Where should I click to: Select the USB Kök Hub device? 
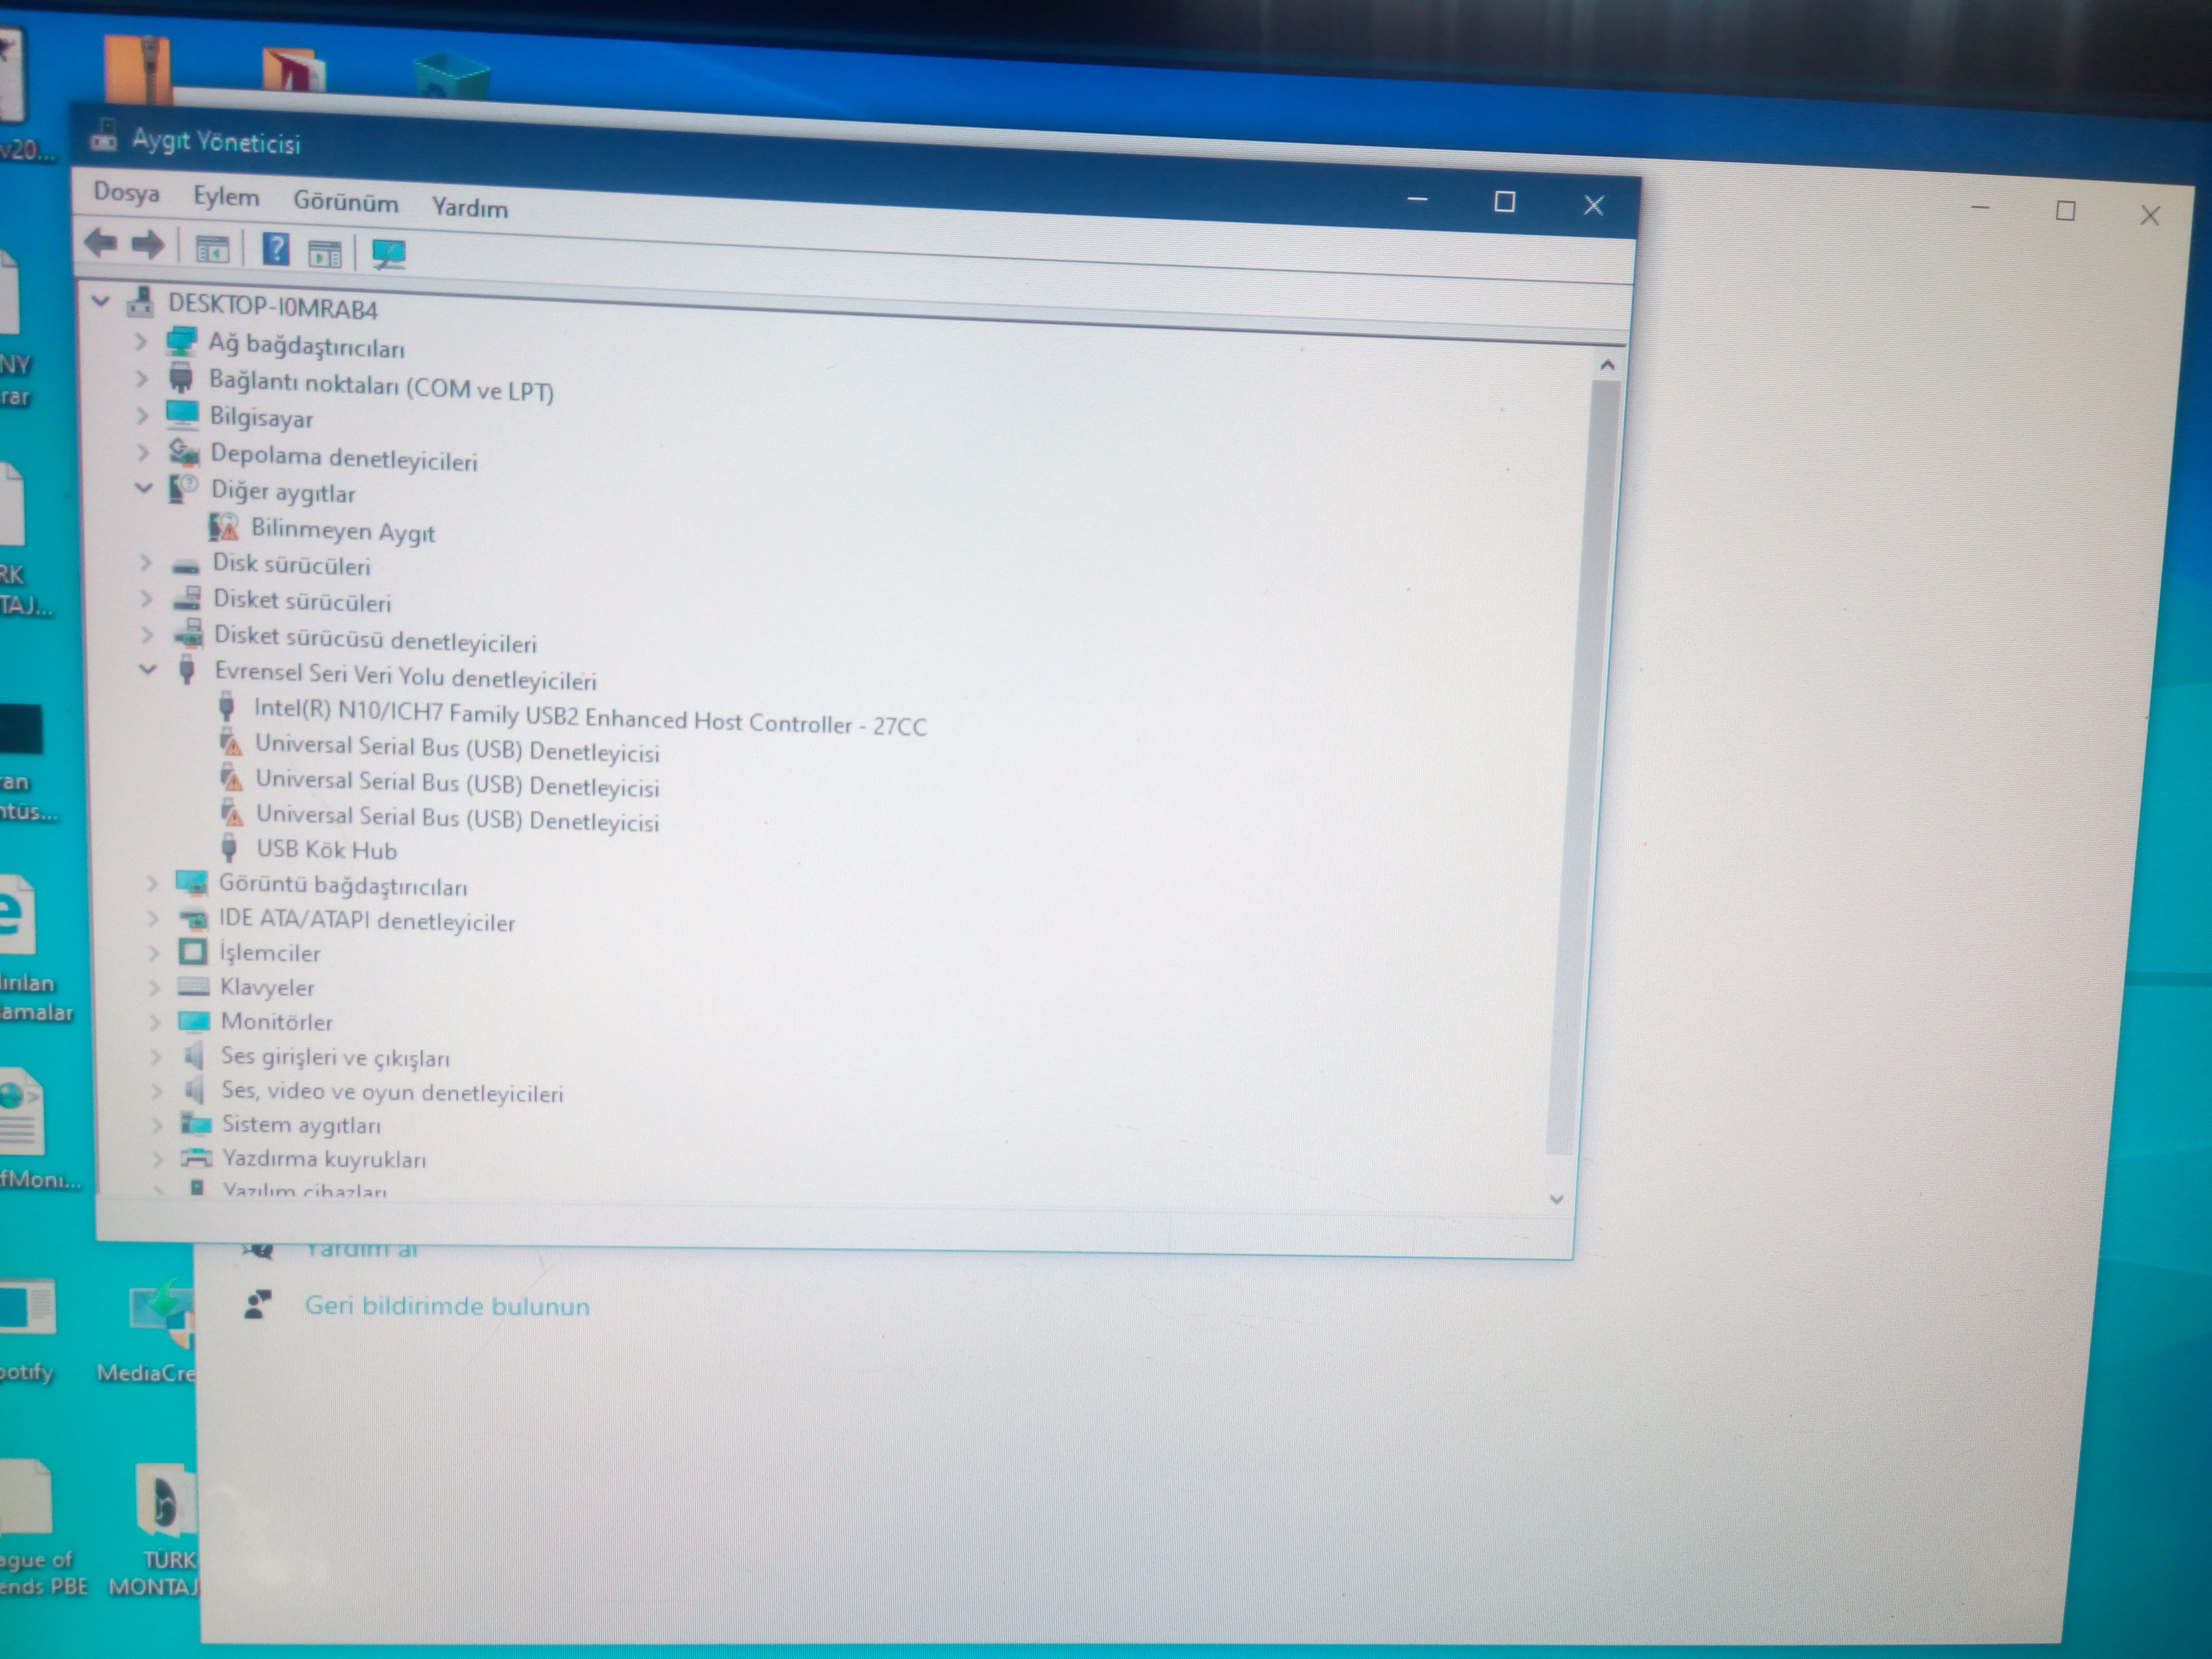[x=326, y=850]
